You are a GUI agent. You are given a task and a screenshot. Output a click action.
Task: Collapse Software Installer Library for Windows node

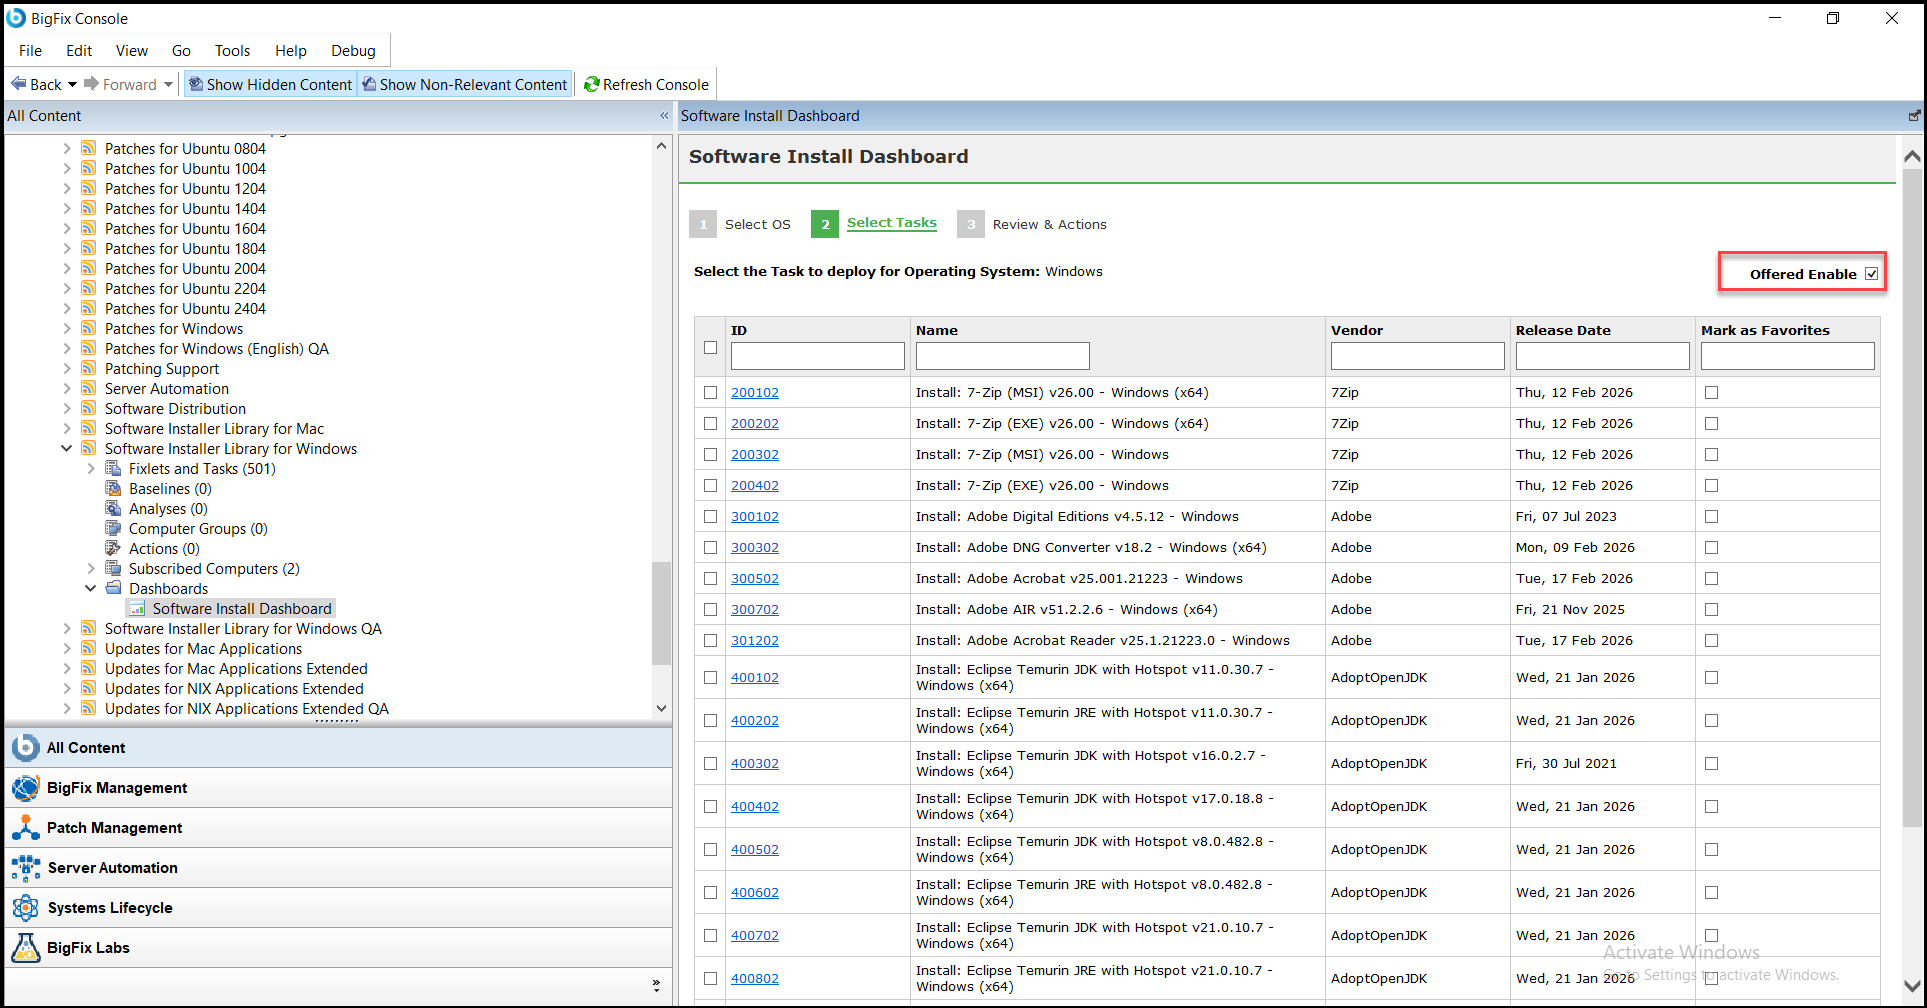(67, 449)
